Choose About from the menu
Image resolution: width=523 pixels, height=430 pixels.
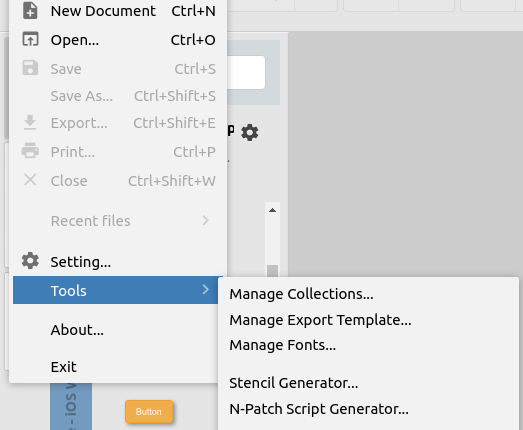pos(77,330)
